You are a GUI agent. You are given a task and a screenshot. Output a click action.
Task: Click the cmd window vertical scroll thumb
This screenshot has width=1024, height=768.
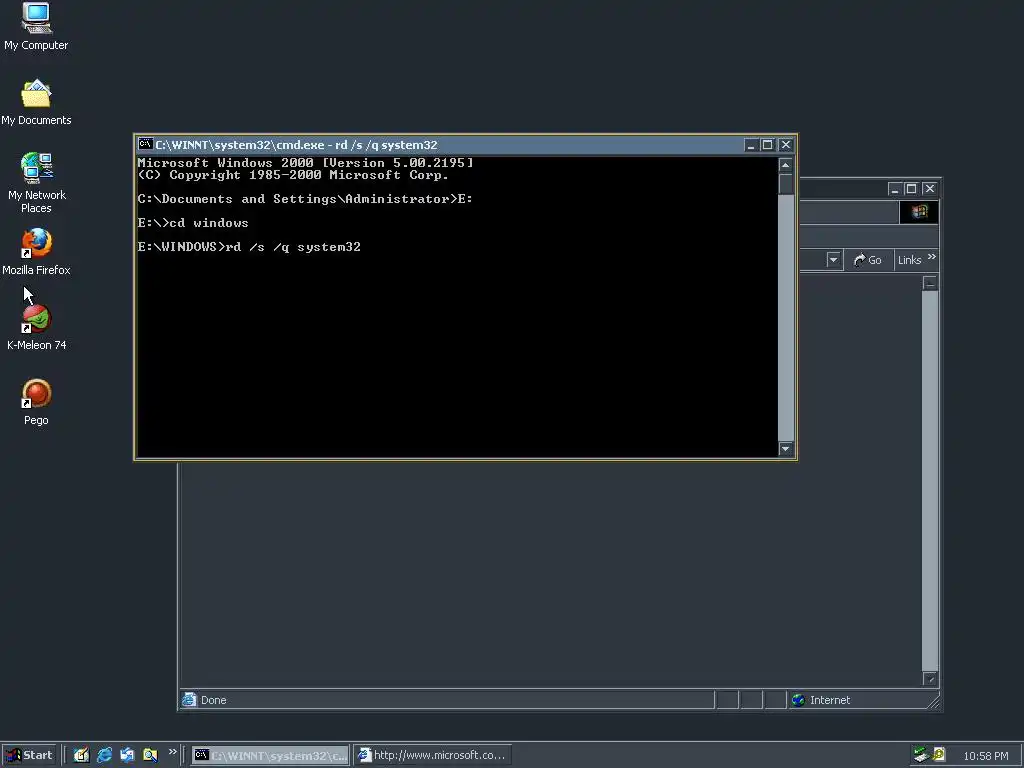pyautogui.click(x=786, y=184)
